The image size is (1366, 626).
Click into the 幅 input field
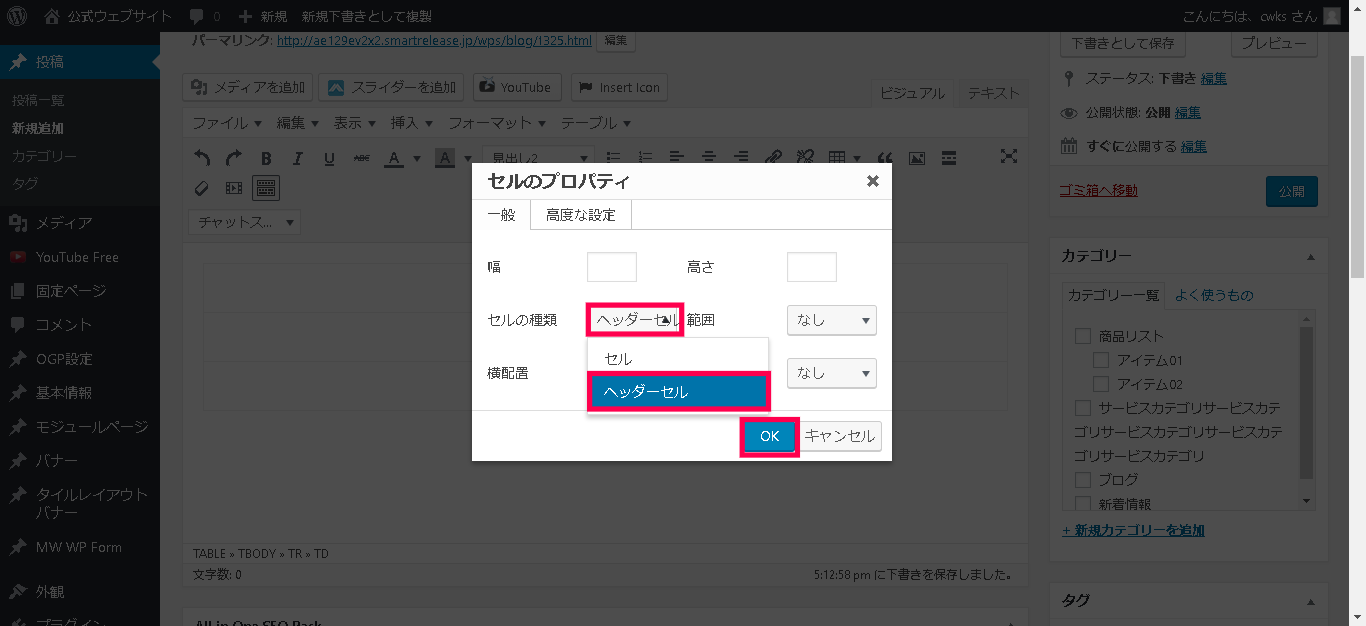pos(611,267)
